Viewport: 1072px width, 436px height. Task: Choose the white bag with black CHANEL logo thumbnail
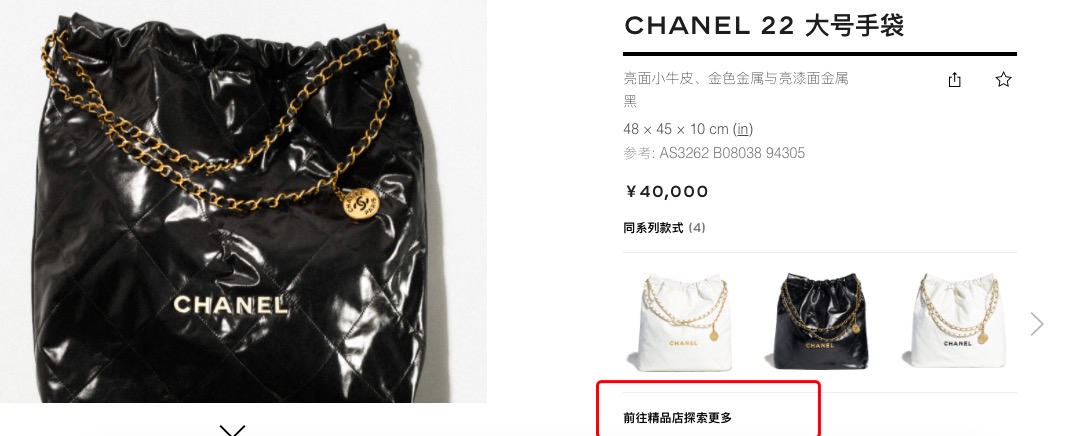(x=956, y=321)
